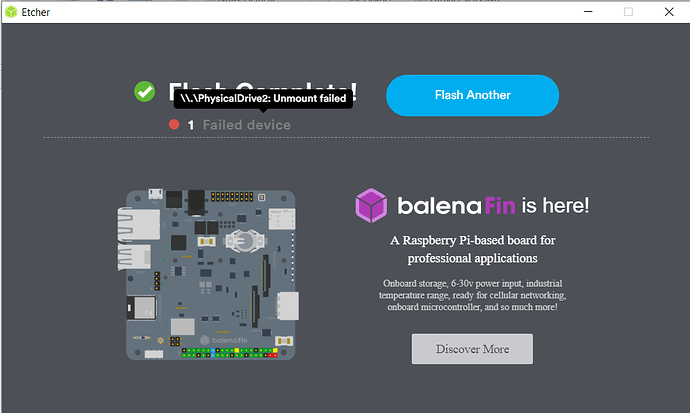Screen dimensions: 690x413
Task: Click the balenaFin board illustration
Action: pyautogui.click(x=209, y=275)
